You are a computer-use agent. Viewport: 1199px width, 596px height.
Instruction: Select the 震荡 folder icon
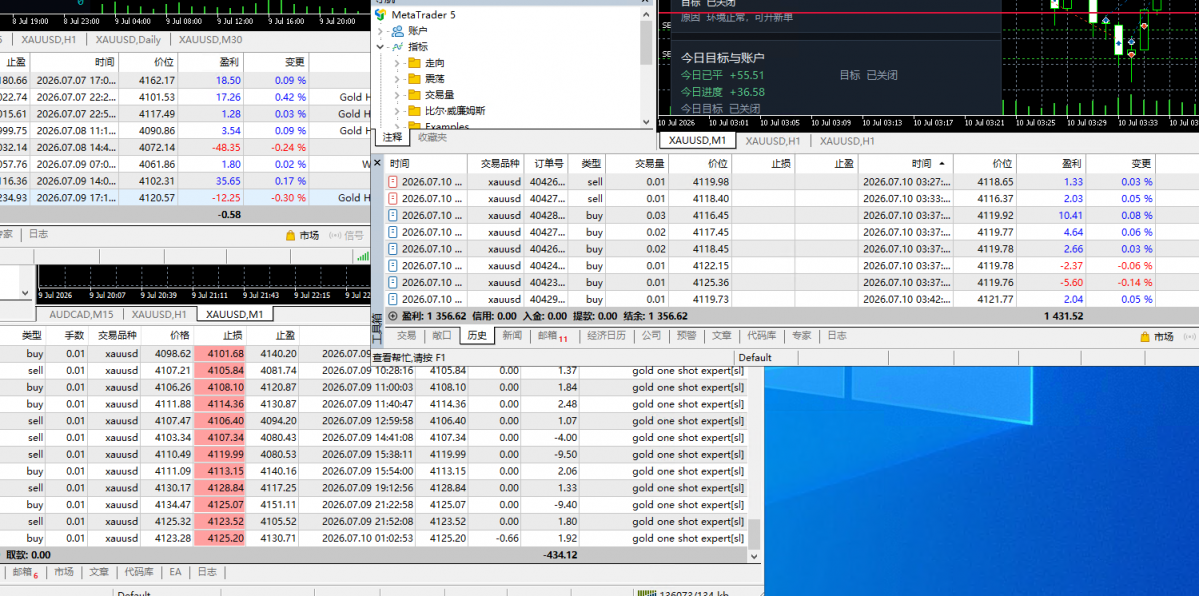coord(414,79)
